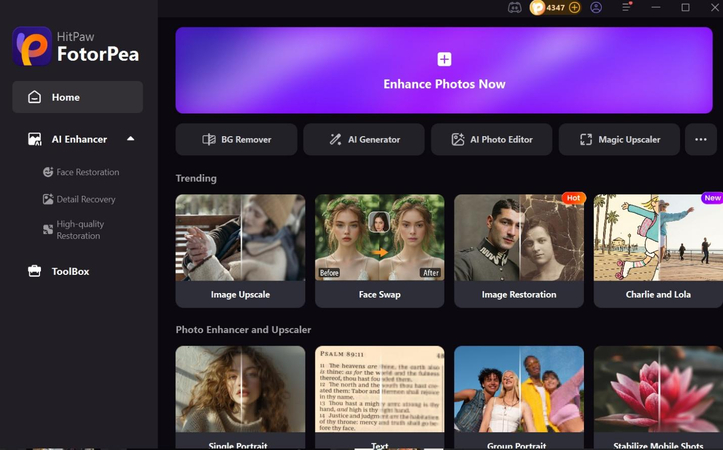723x450 pixels.
Task: Click the Charlie and Lola label
Action: click(658, 294)
